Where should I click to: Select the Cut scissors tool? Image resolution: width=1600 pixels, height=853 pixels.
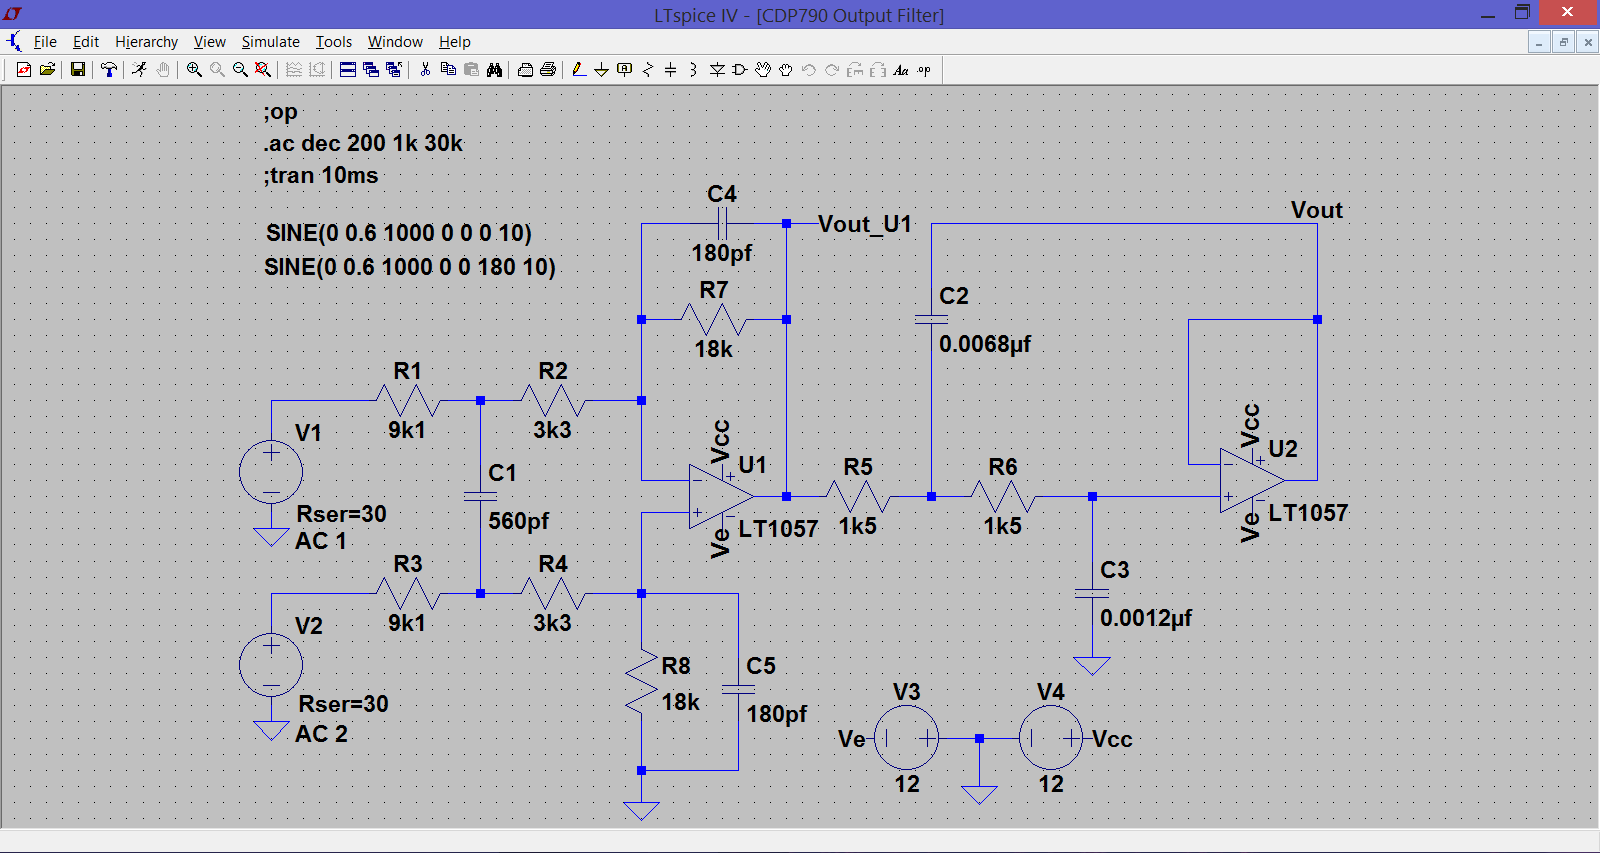click(425, 70)
